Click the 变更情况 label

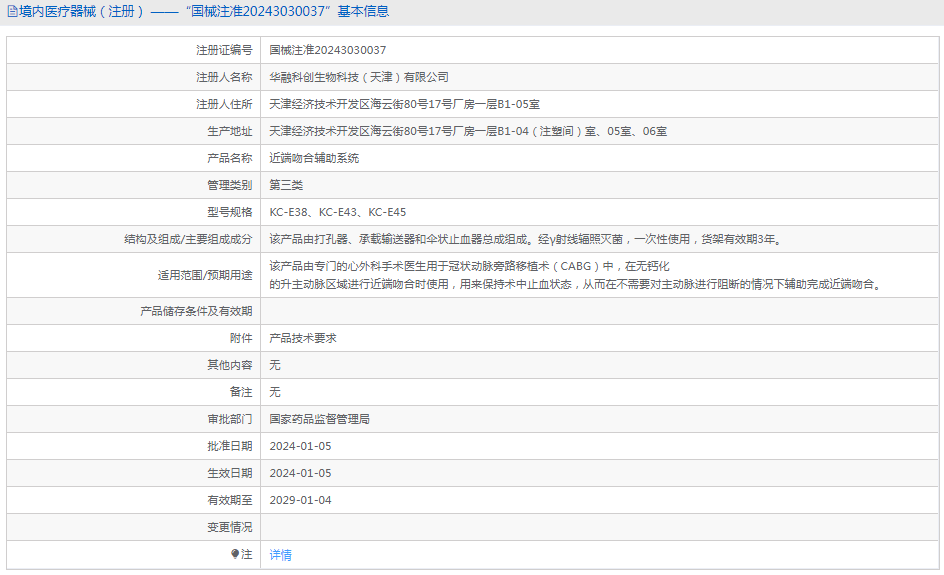coord(230,527)
